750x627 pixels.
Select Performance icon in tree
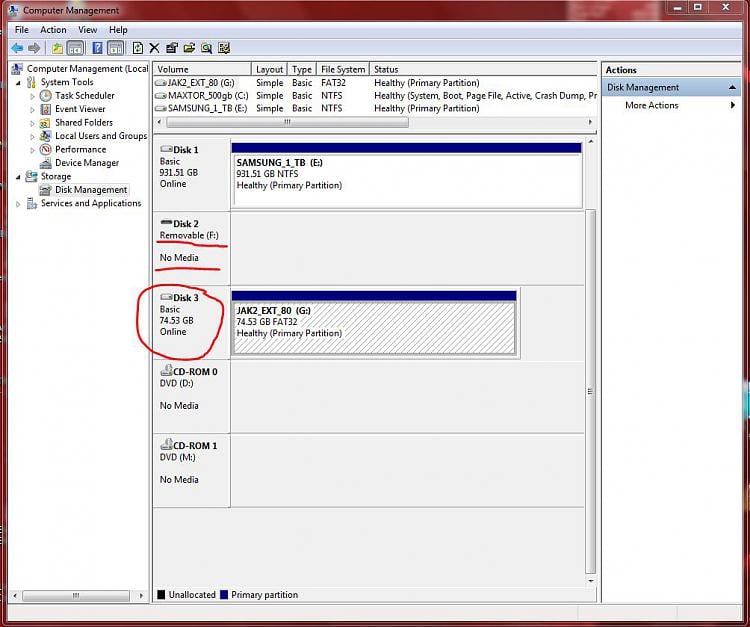[45, 149]
